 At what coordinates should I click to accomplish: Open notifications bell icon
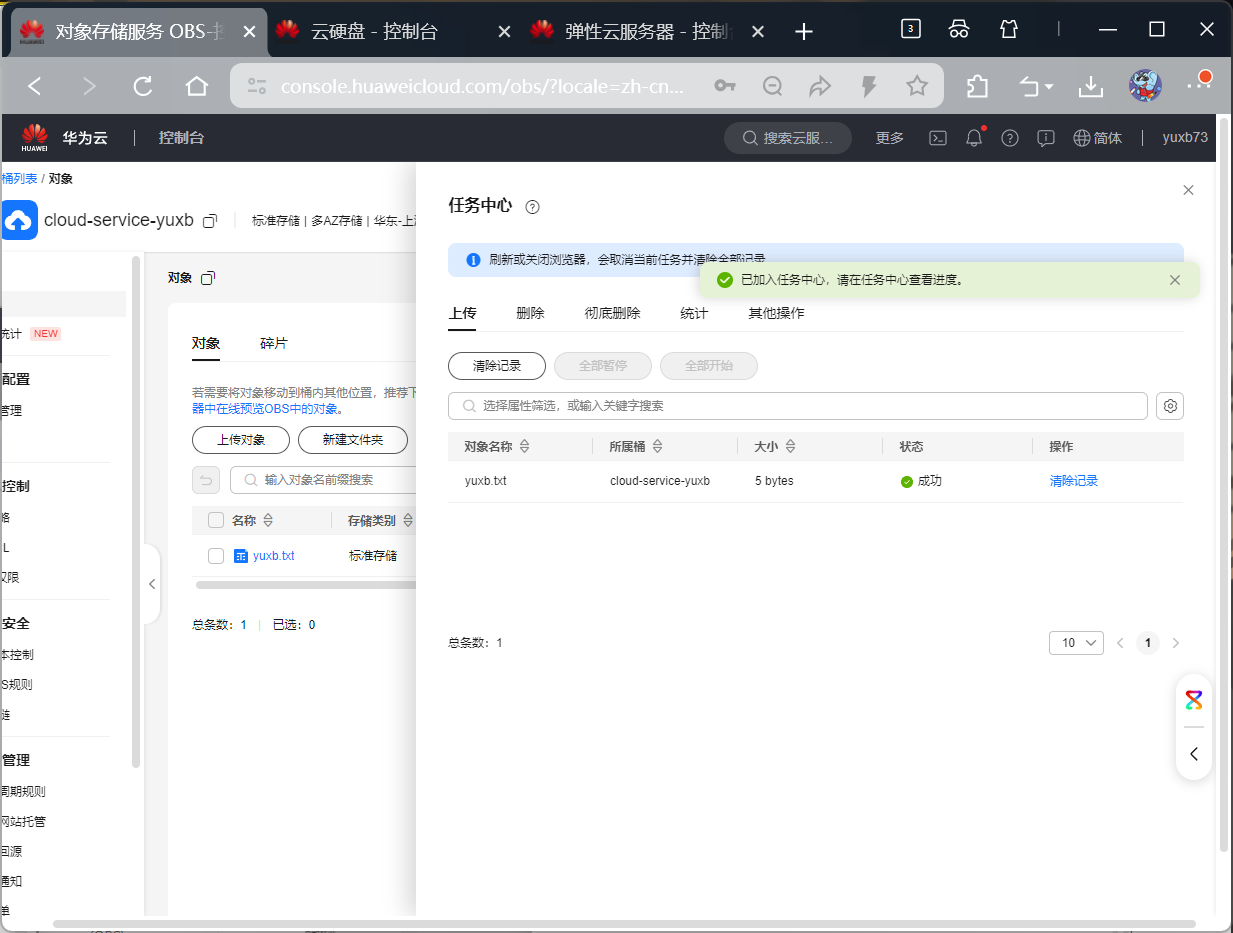pyautogui.click(x=974, y=138)
